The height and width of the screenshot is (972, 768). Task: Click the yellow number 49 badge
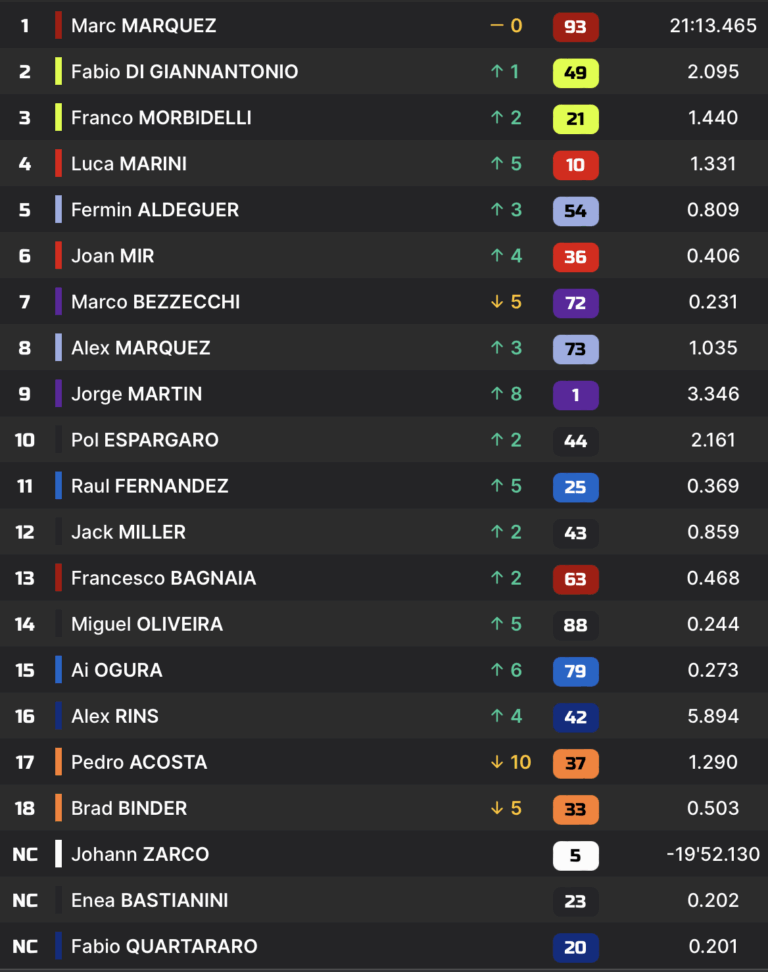click(x=575, y=72)
